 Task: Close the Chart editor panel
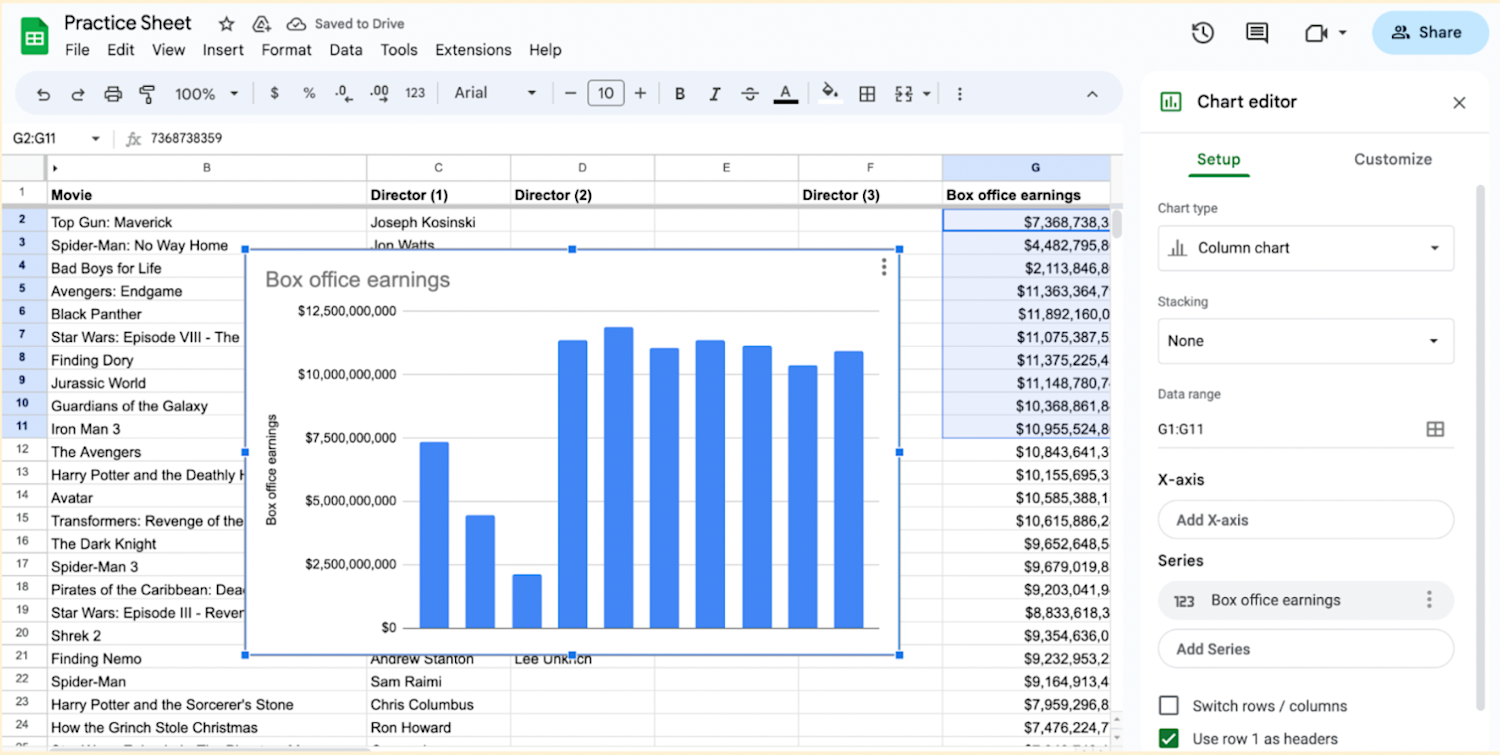click(x=1459, y=102)
